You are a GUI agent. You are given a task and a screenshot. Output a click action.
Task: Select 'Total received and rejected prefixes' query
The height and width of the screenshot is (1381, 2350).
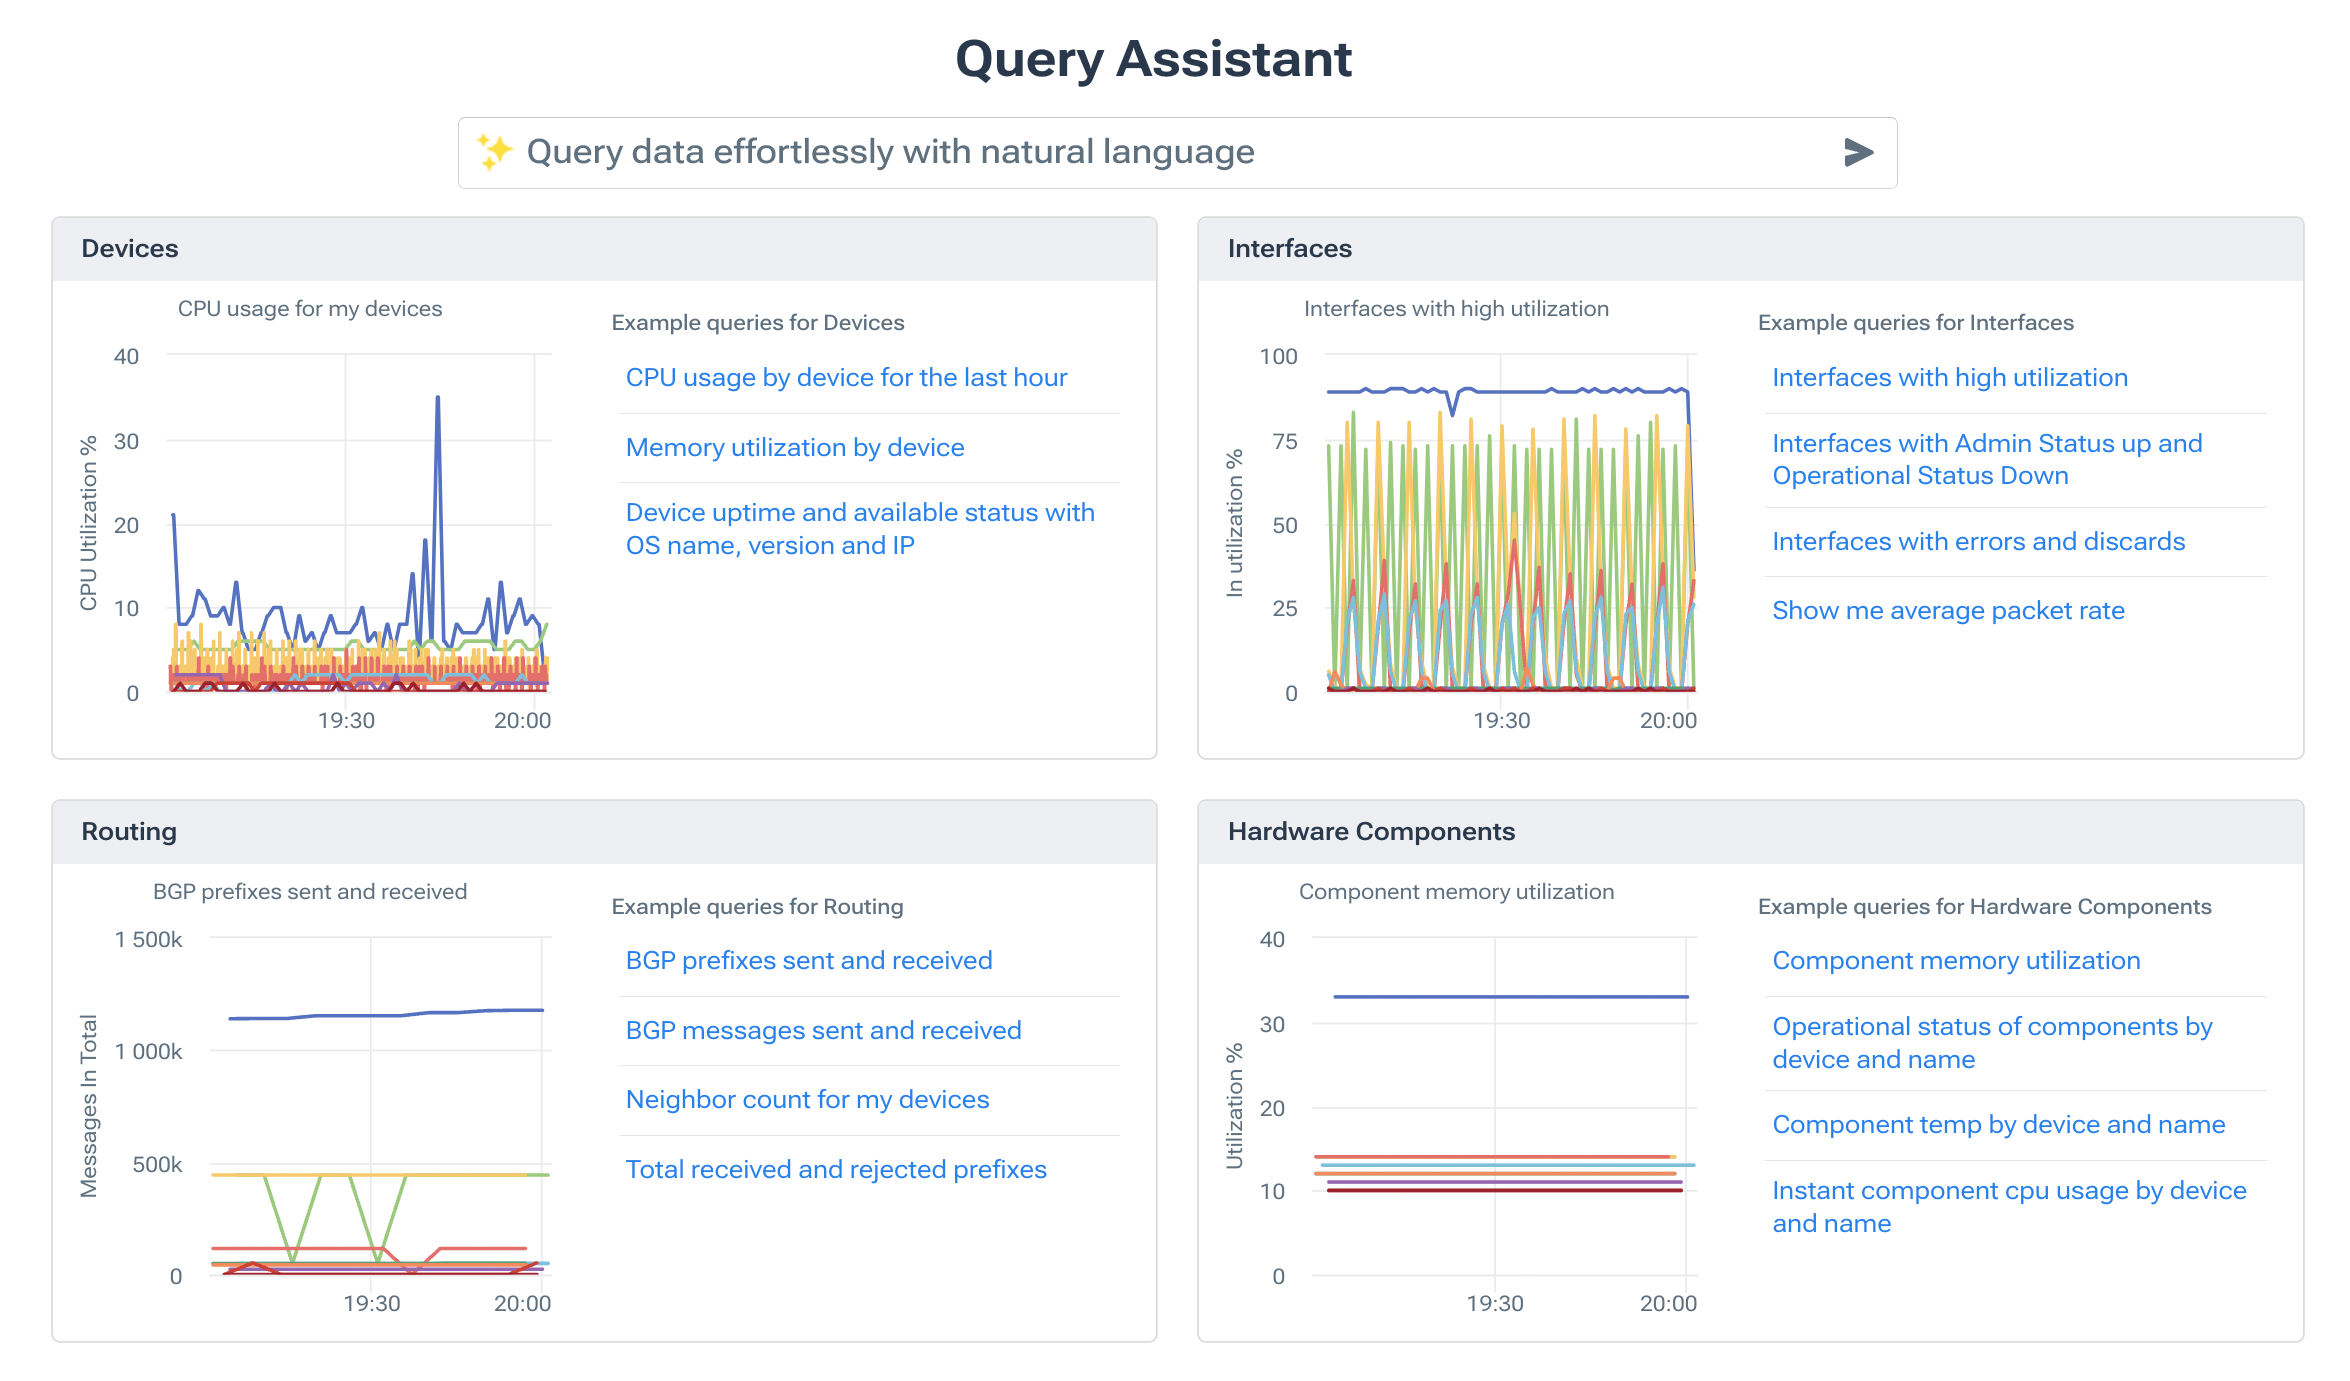pyautogui.click(x=836, y=1170)
